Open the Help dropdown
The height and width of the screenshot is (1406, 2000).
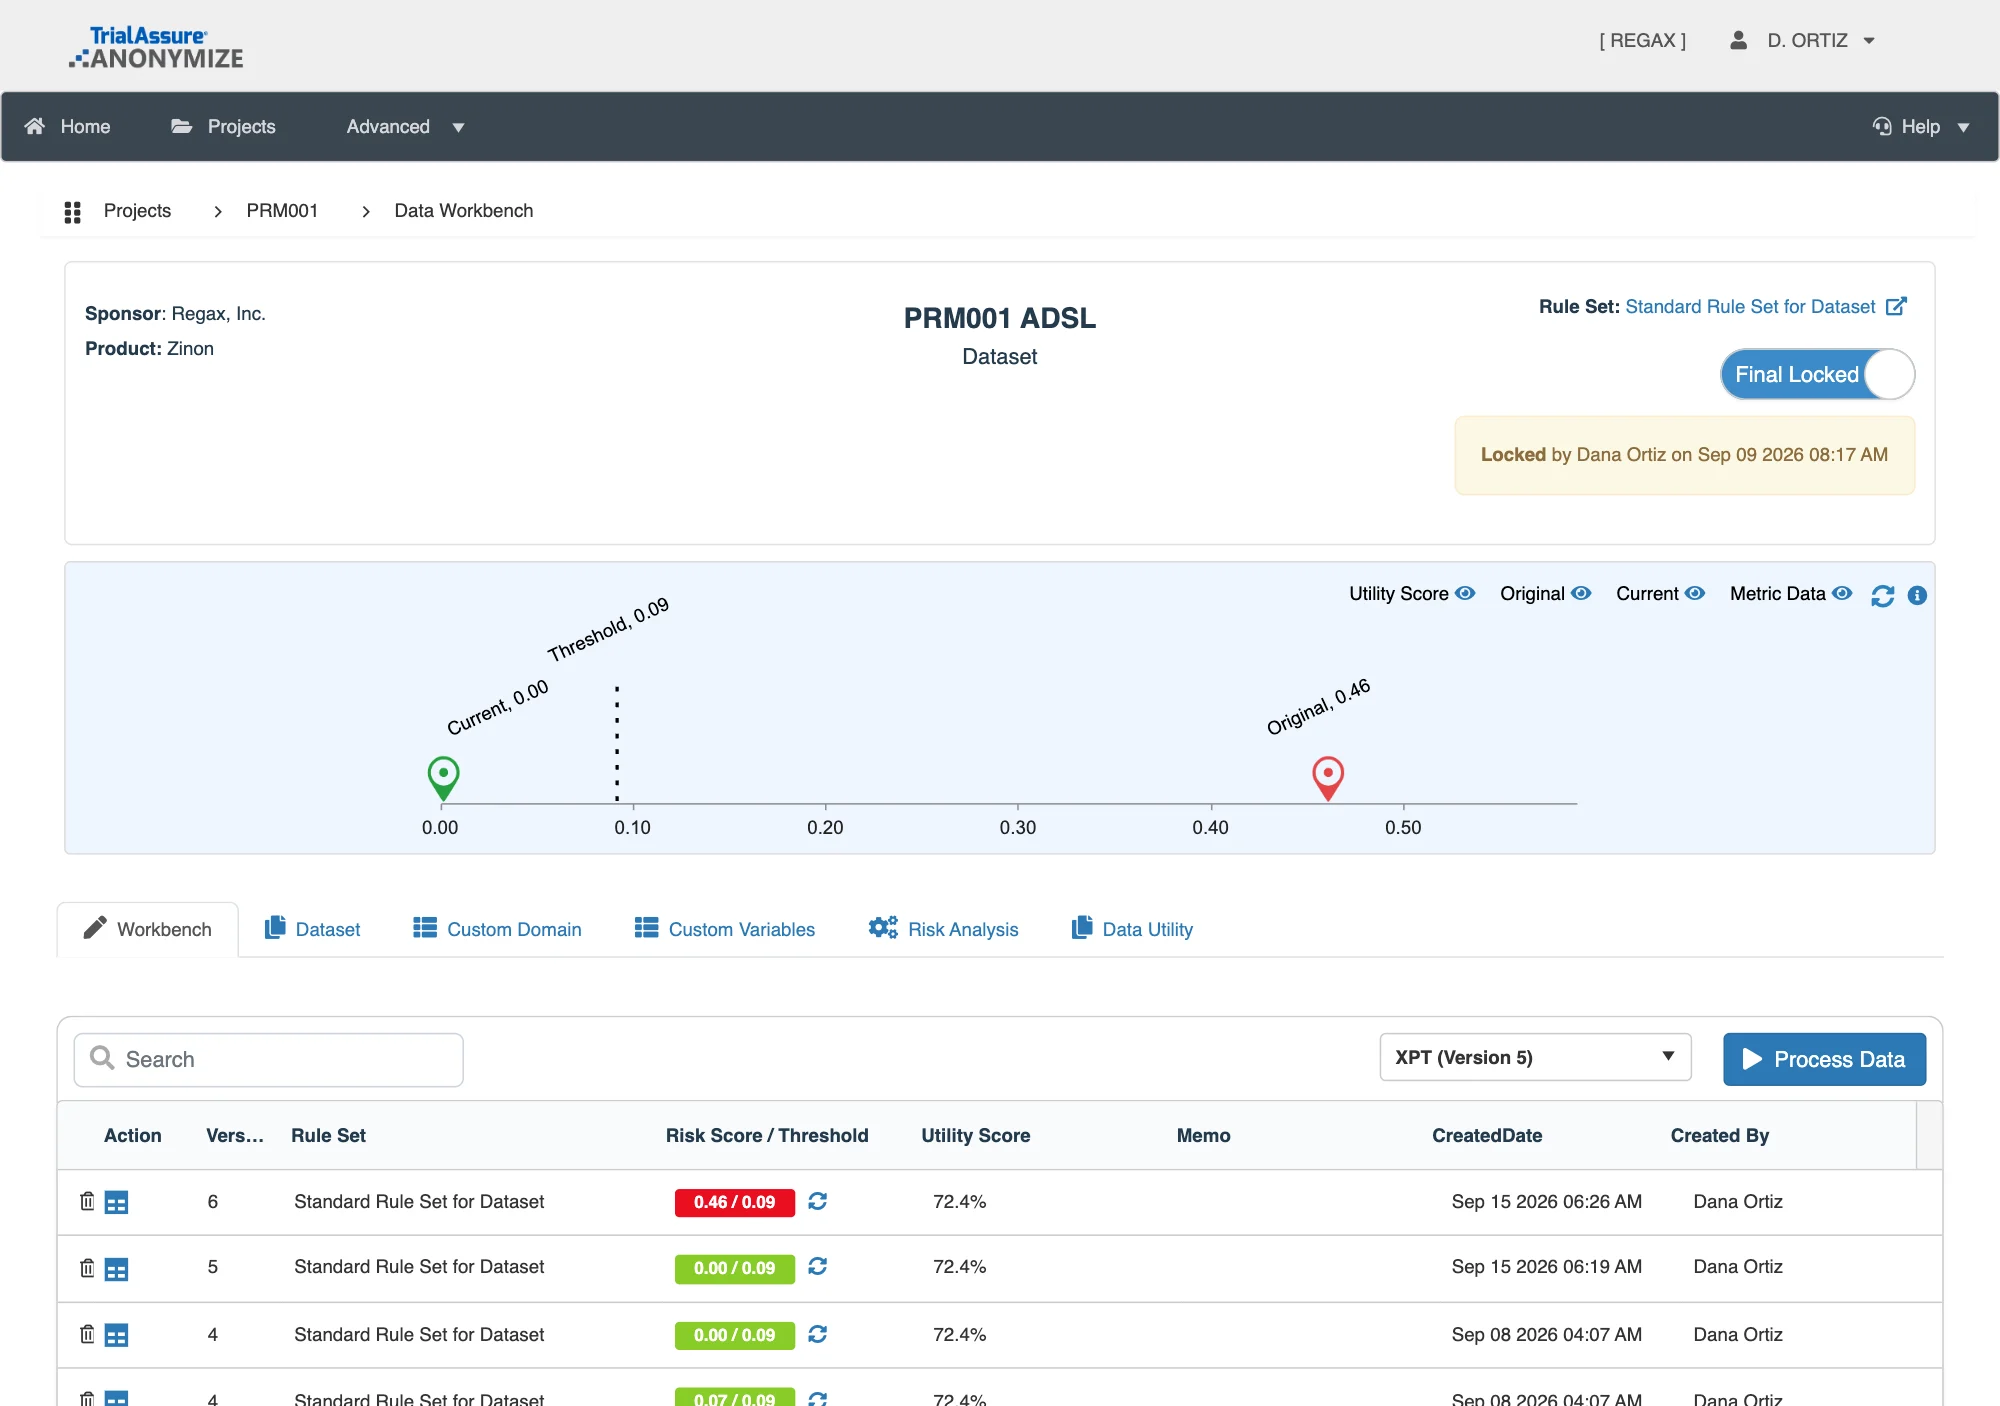[1921, 127]
